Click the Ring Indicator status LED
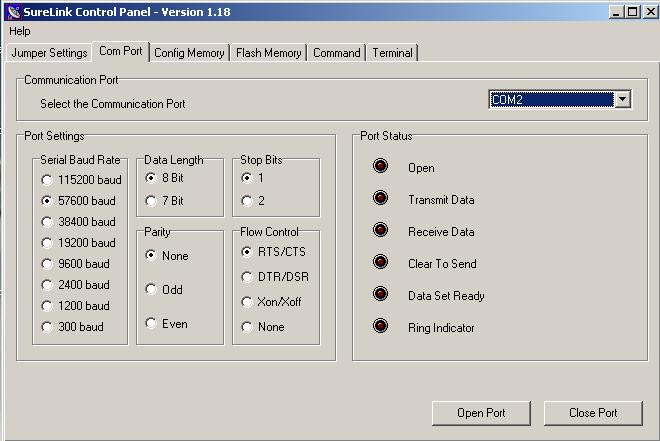The width and height of the screenshot is (660, 441). 381,326
